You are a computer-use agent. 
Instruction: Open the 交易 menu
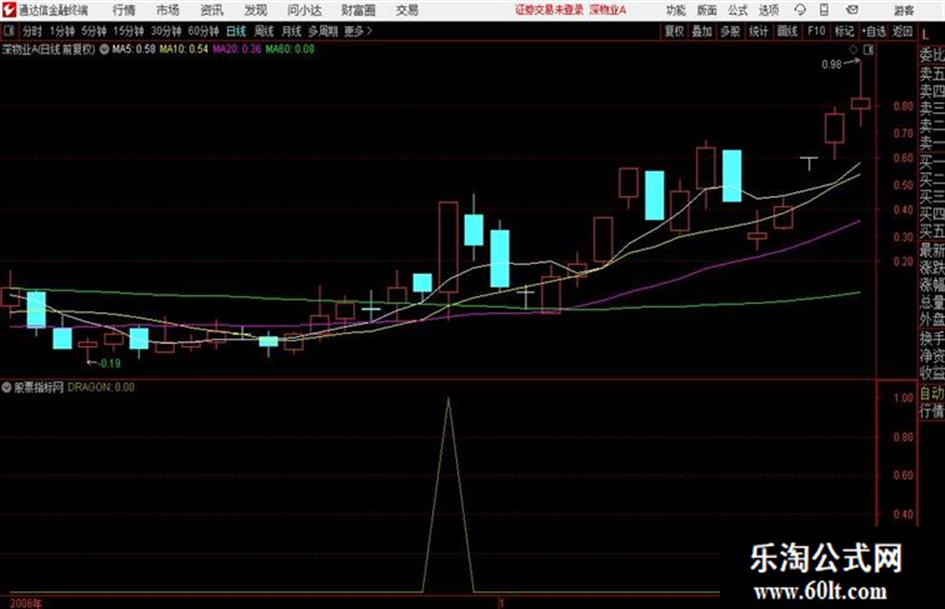coord(407,10)
